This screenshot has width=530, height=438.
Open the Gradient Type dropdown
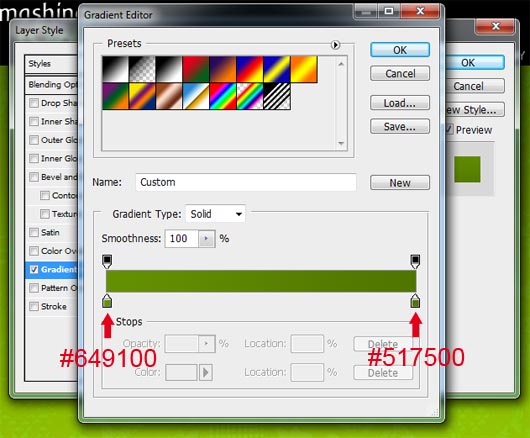(x=215, y=214)
